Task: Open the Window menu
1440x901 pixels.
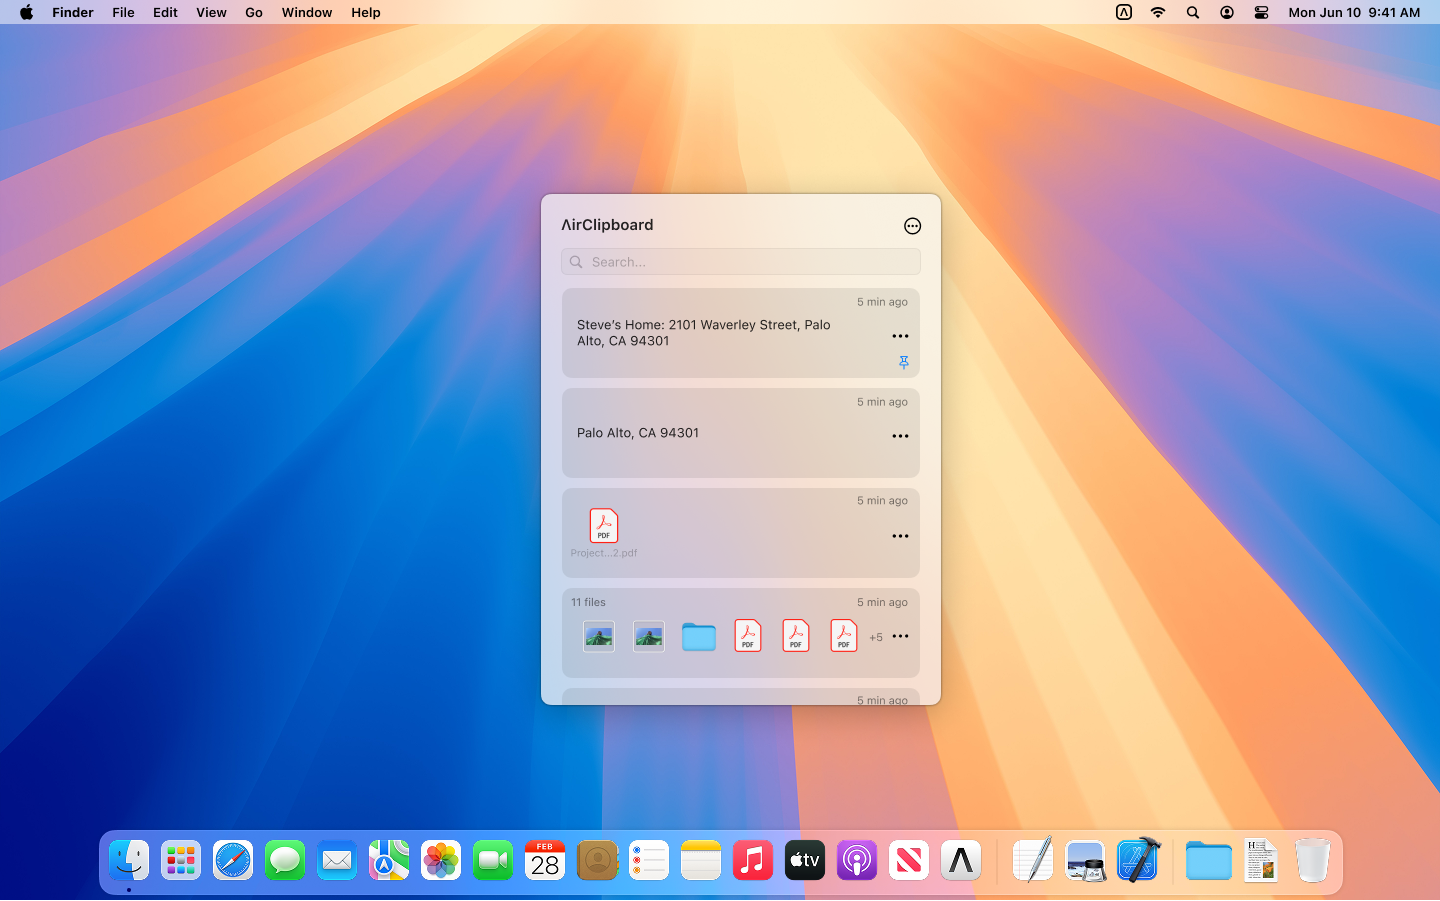Action: pyautogui.click(x=307, y=12)
